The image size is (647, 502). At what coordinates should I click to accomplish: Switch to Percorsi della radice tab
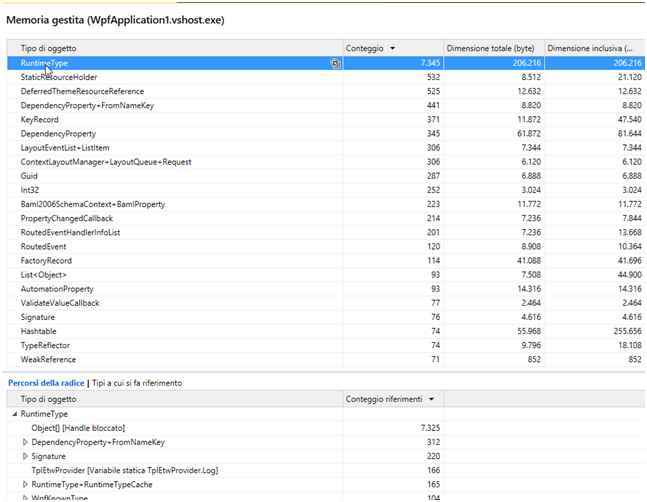pyautogui.click(x=46, y=383)
